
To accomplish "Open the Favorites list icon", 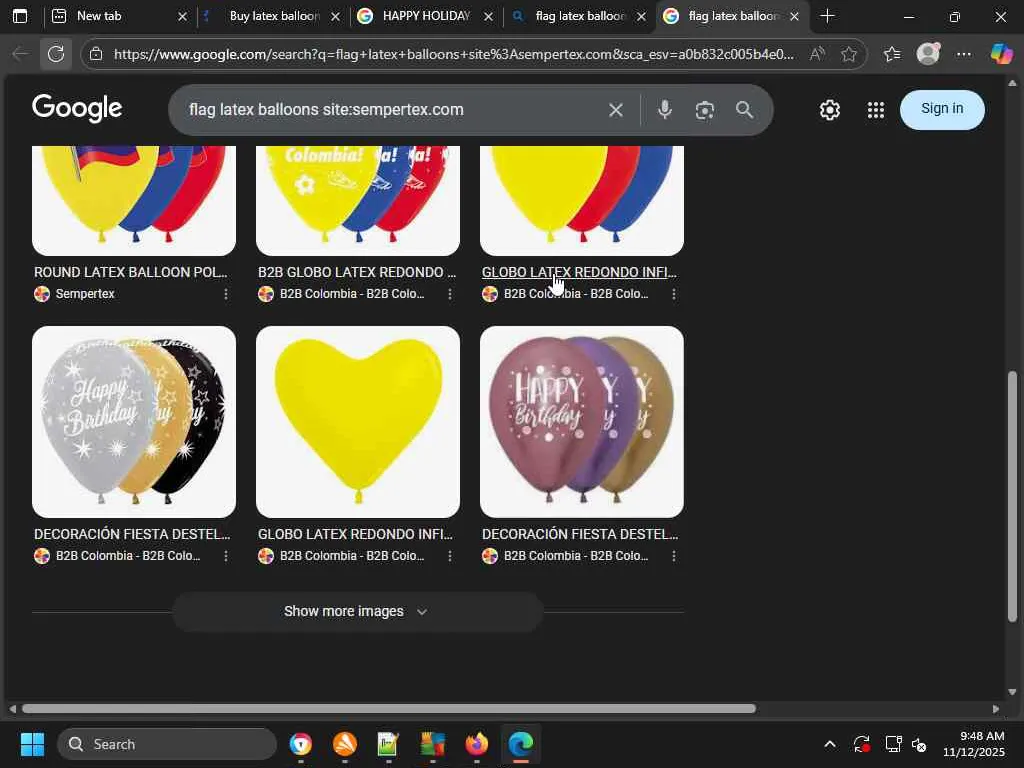I will point(892,54).
